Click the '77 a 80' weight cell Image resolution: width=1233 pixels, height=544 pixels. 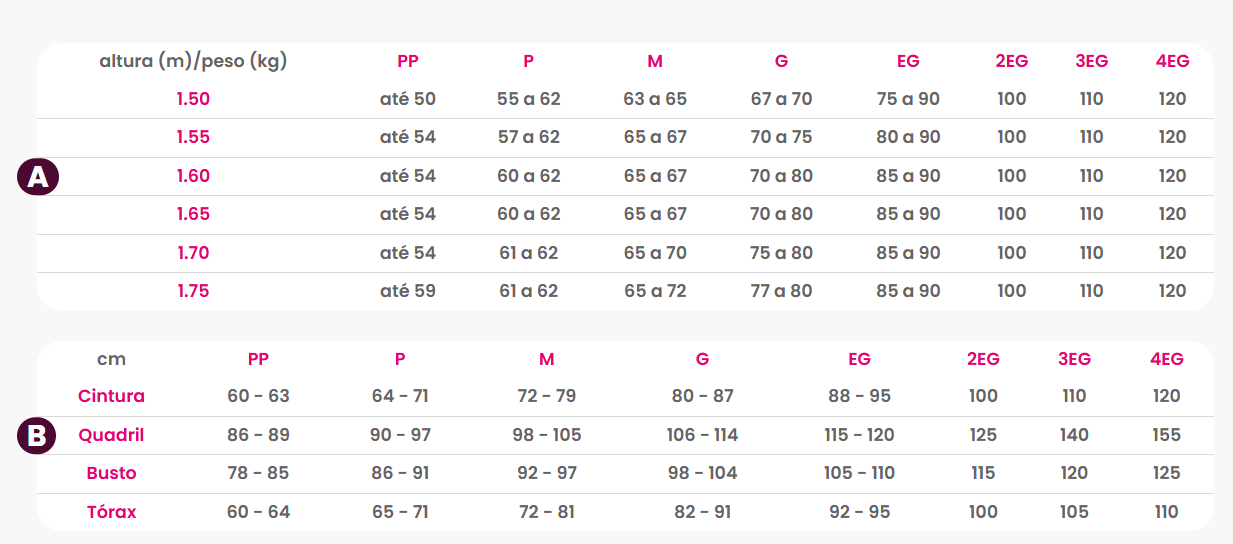click(781, 291)
